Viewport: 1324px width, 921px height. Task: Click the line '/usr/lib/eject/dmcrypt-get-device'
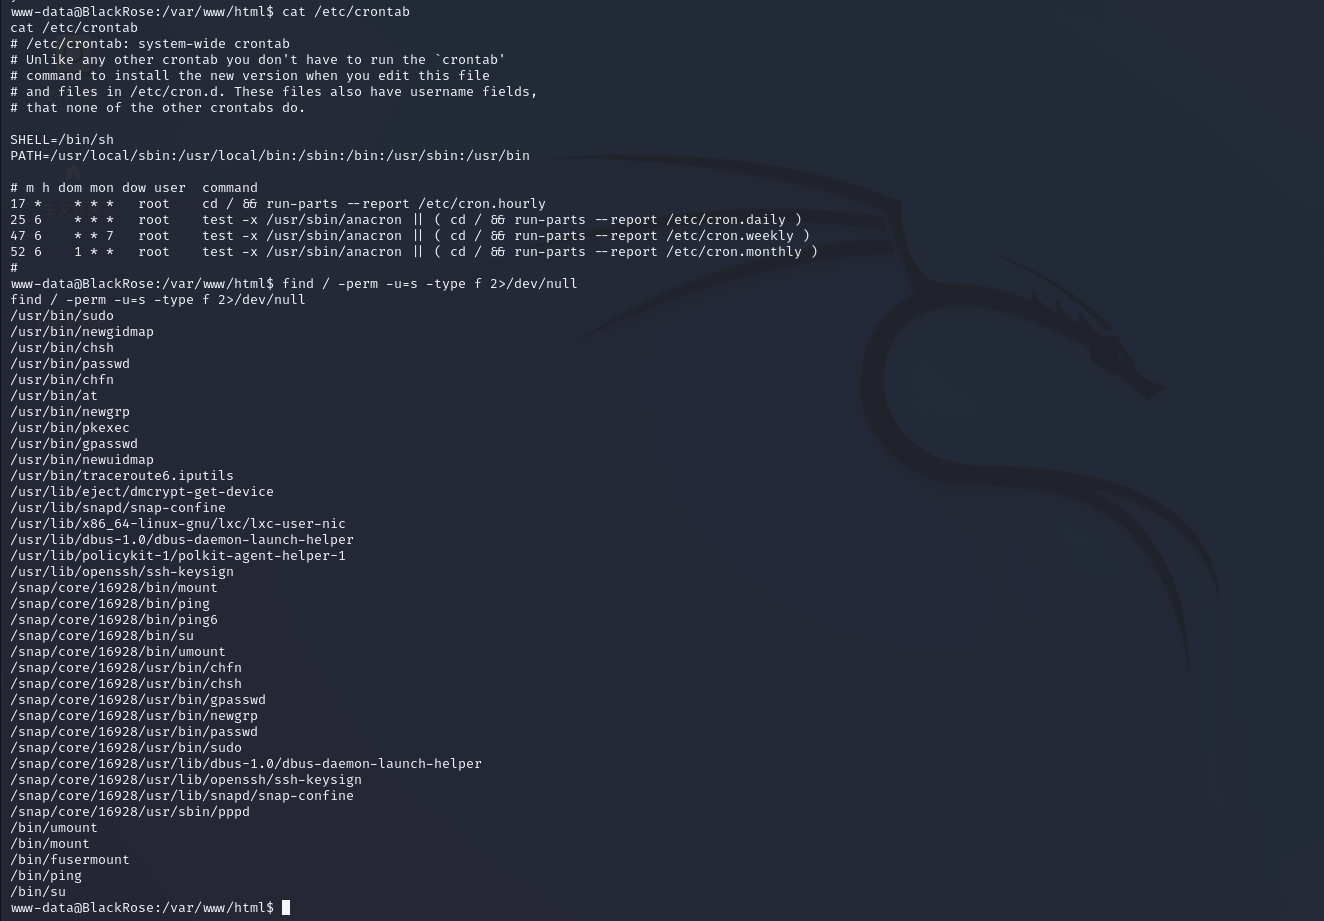(142, 491)
